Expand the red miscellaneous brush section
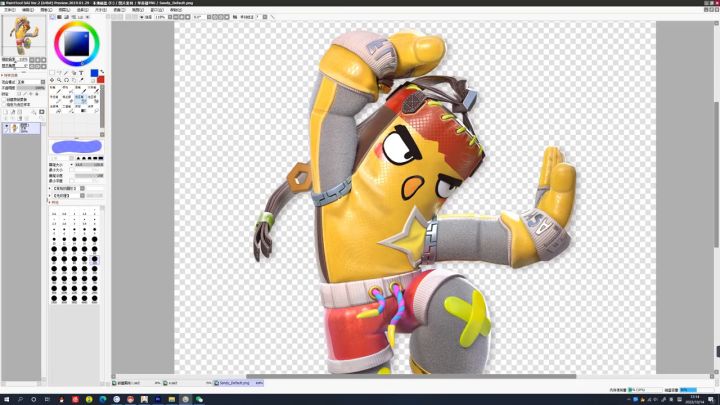 pyautogui.click(x=50, y=202)
